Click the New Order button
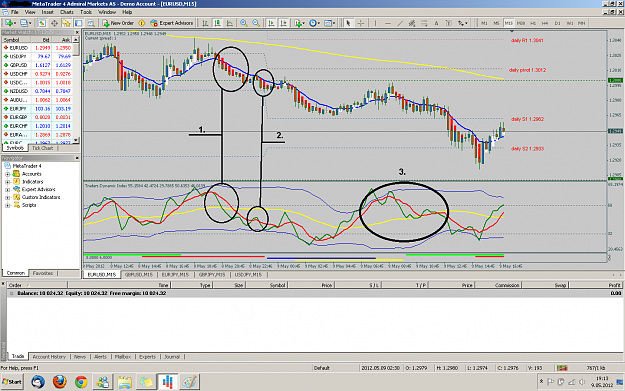This screenshot has width=625, height=391. (118, 23)
